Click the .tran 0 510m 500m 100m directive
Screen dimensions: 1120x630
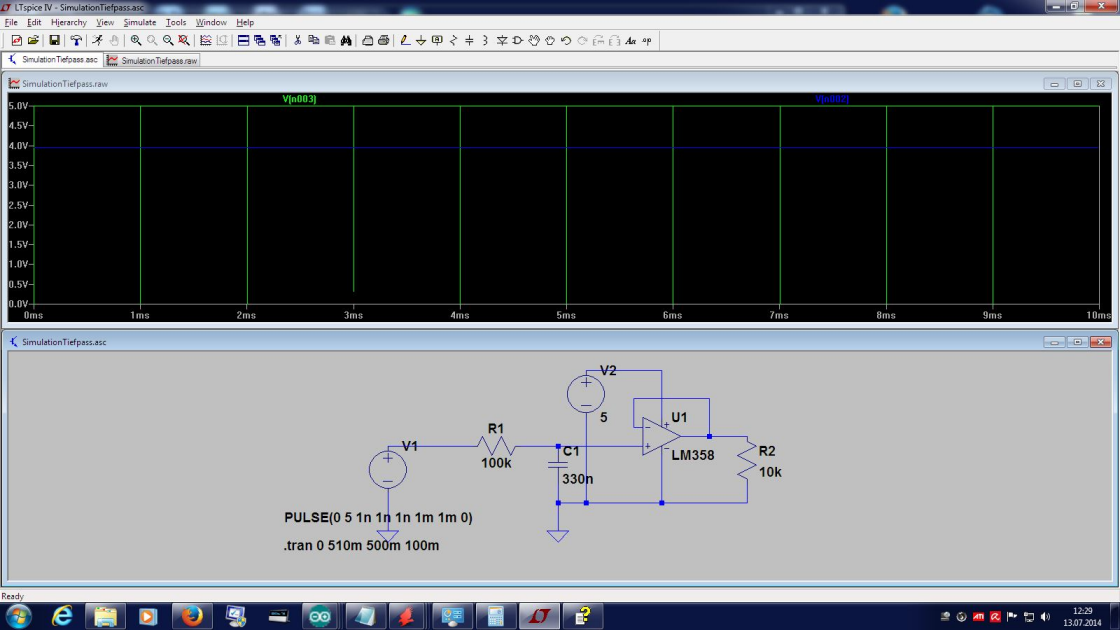(x=361, y=546)
